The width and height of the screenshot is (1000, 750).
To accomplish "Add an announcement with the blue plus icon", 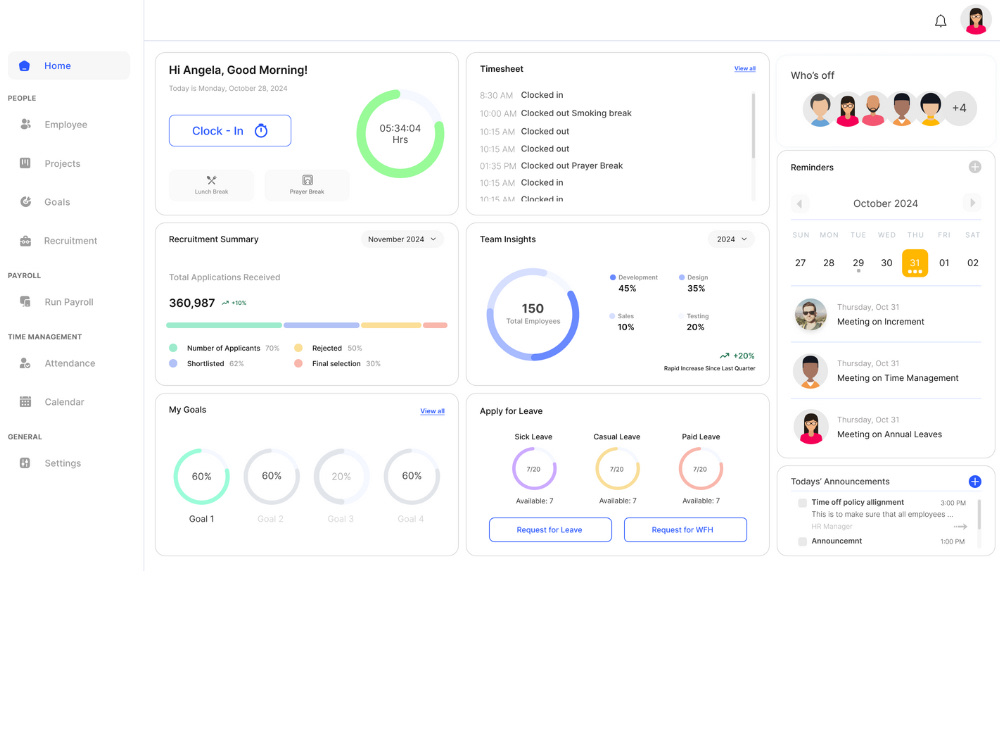I will (x=974, y=482).
